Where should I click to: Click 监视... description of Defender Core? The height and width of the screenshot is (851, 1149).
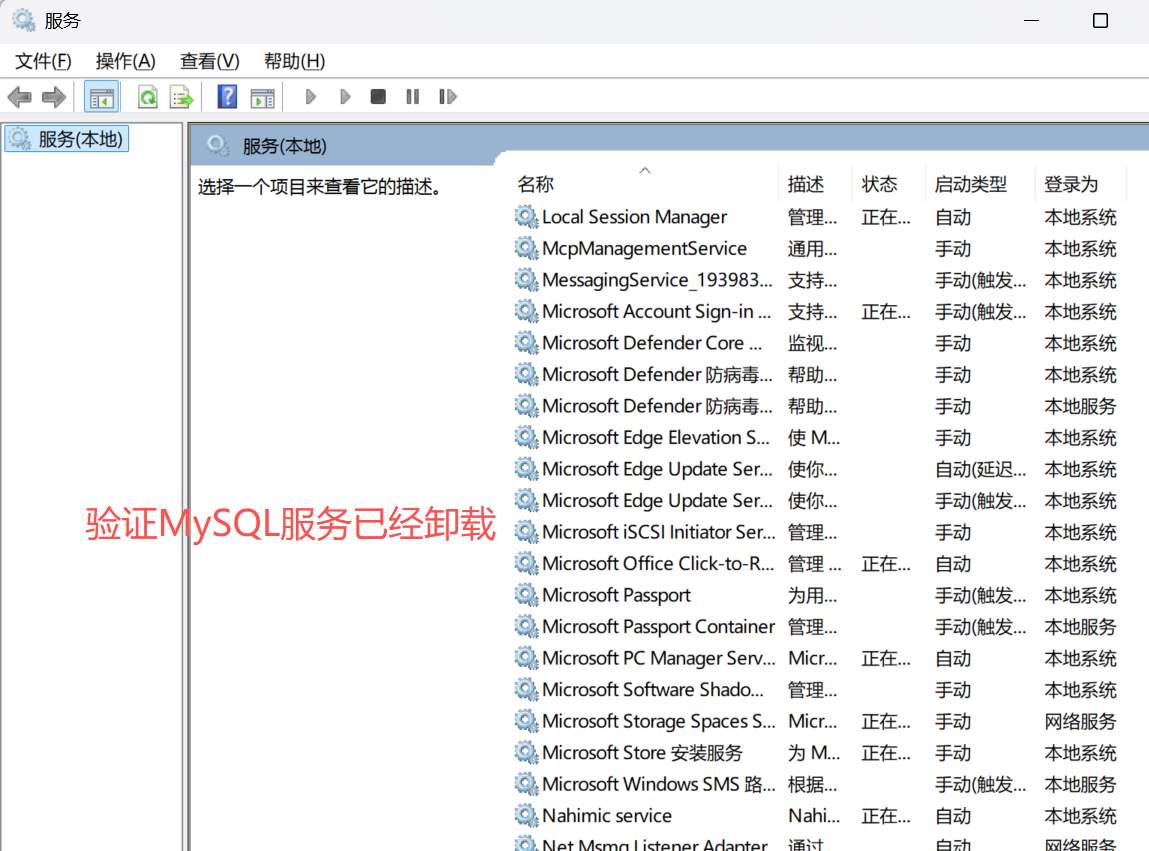click(x=812, y=343)
